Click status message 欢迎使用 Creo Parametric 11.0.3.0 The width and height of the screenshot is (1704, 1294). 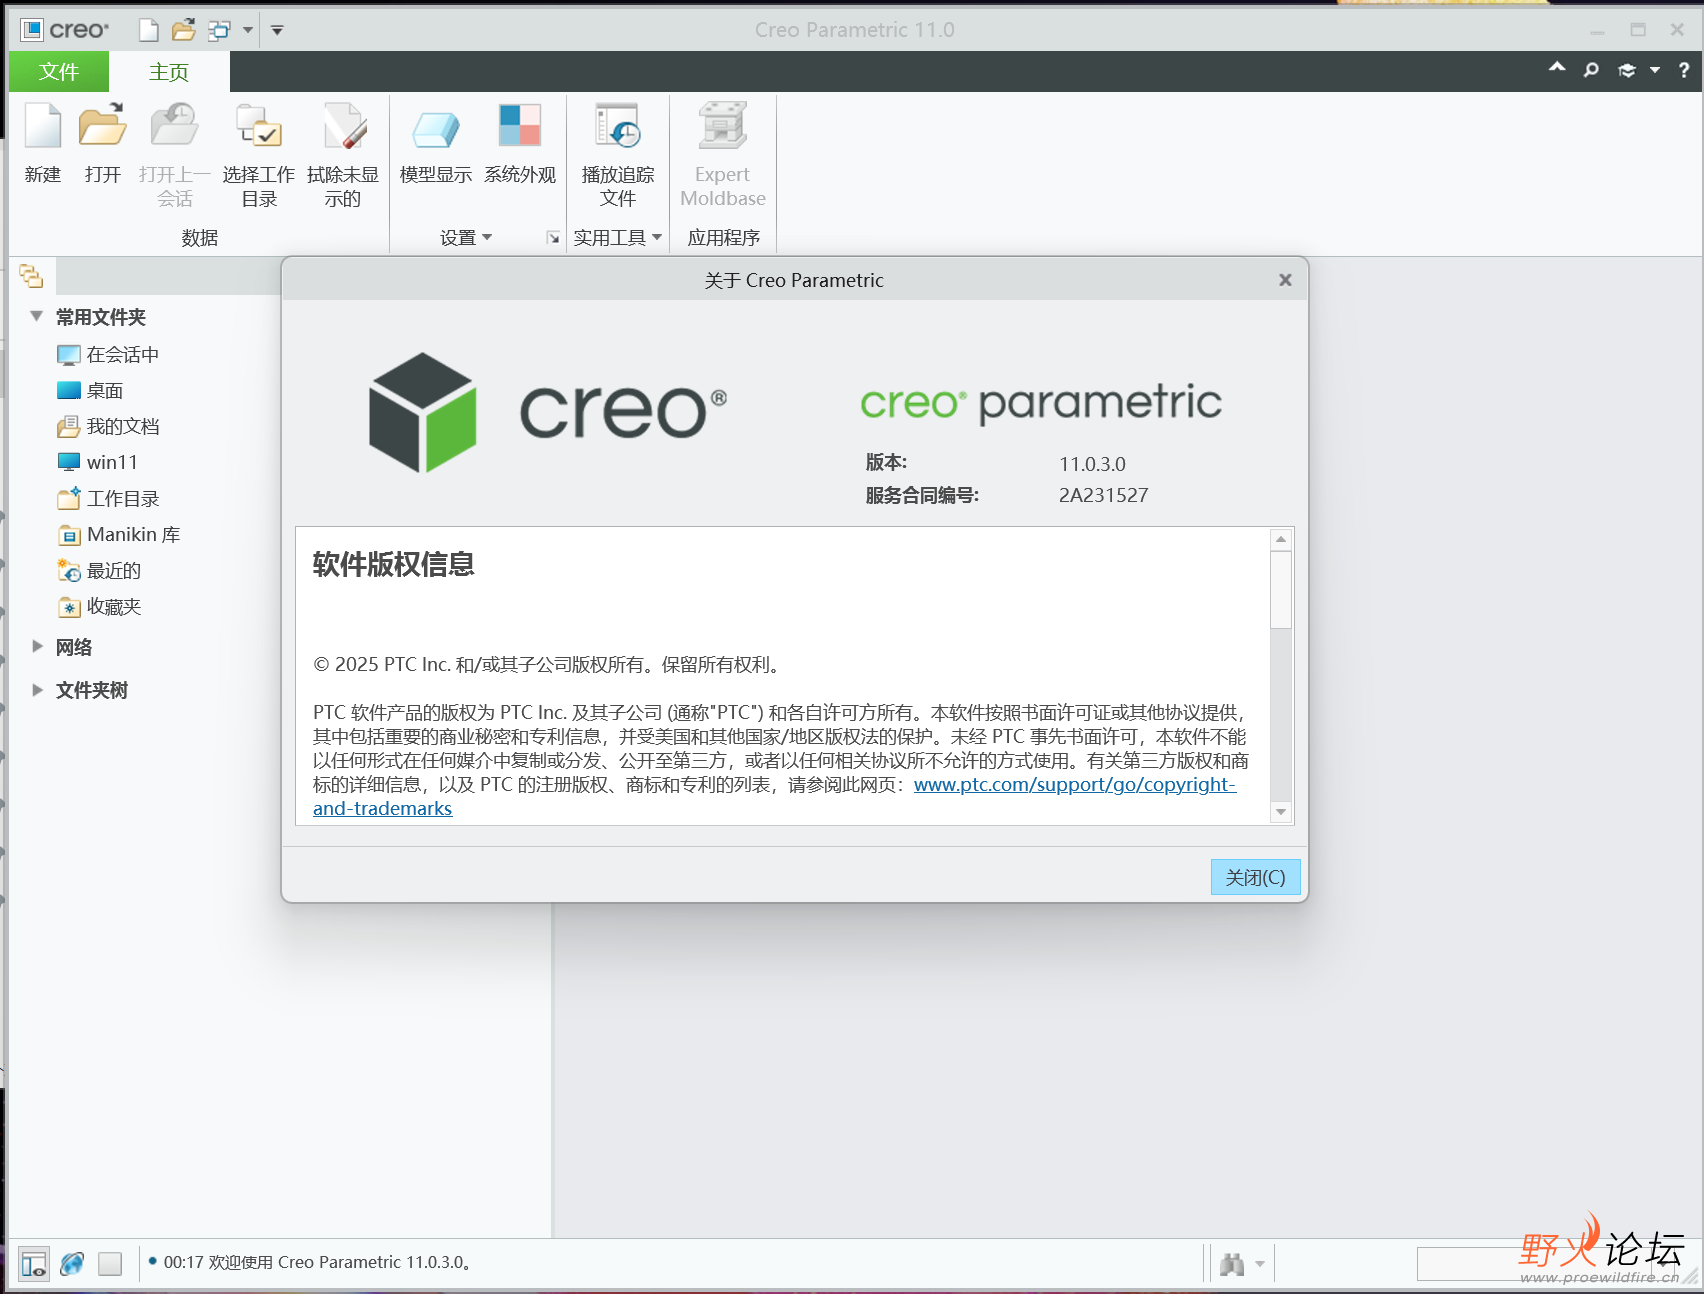[340, 1263]
